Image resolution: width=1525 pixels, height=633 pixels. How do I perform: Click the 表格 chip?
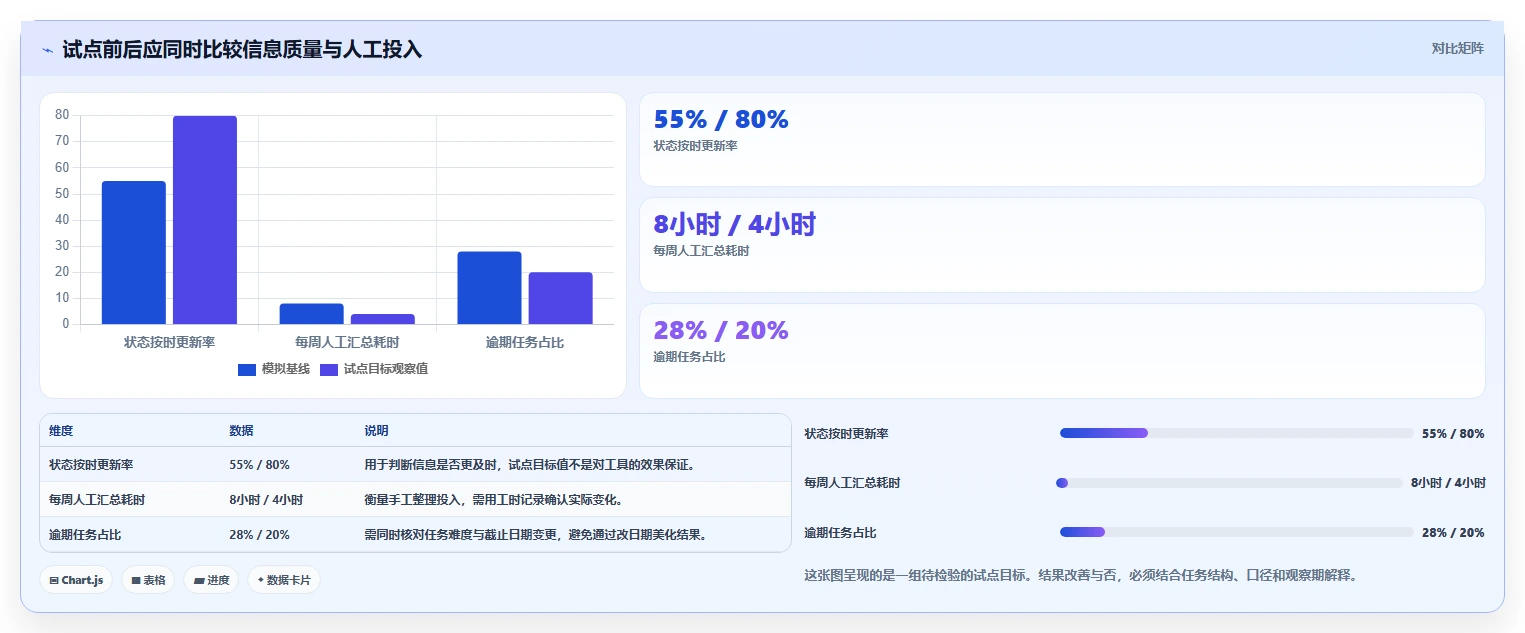tap(148, 580)
